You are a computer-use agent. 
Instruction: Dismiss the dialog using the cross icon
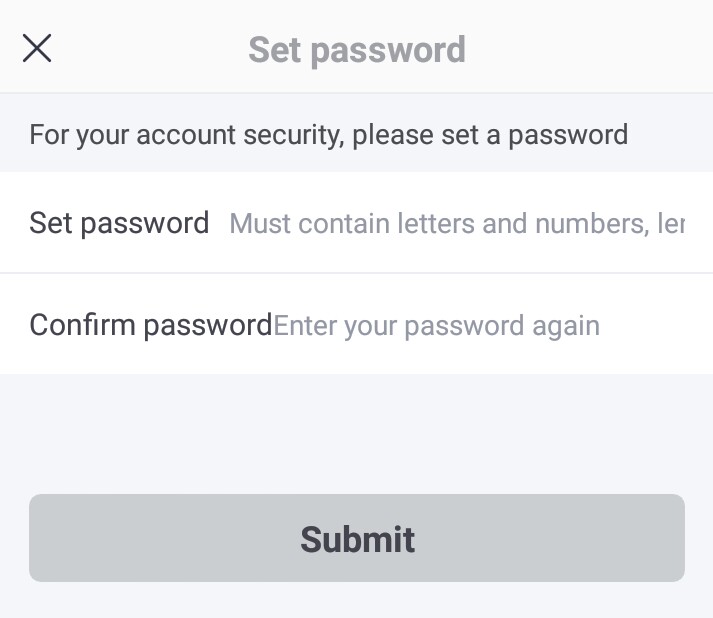click(x=37, y=48)
